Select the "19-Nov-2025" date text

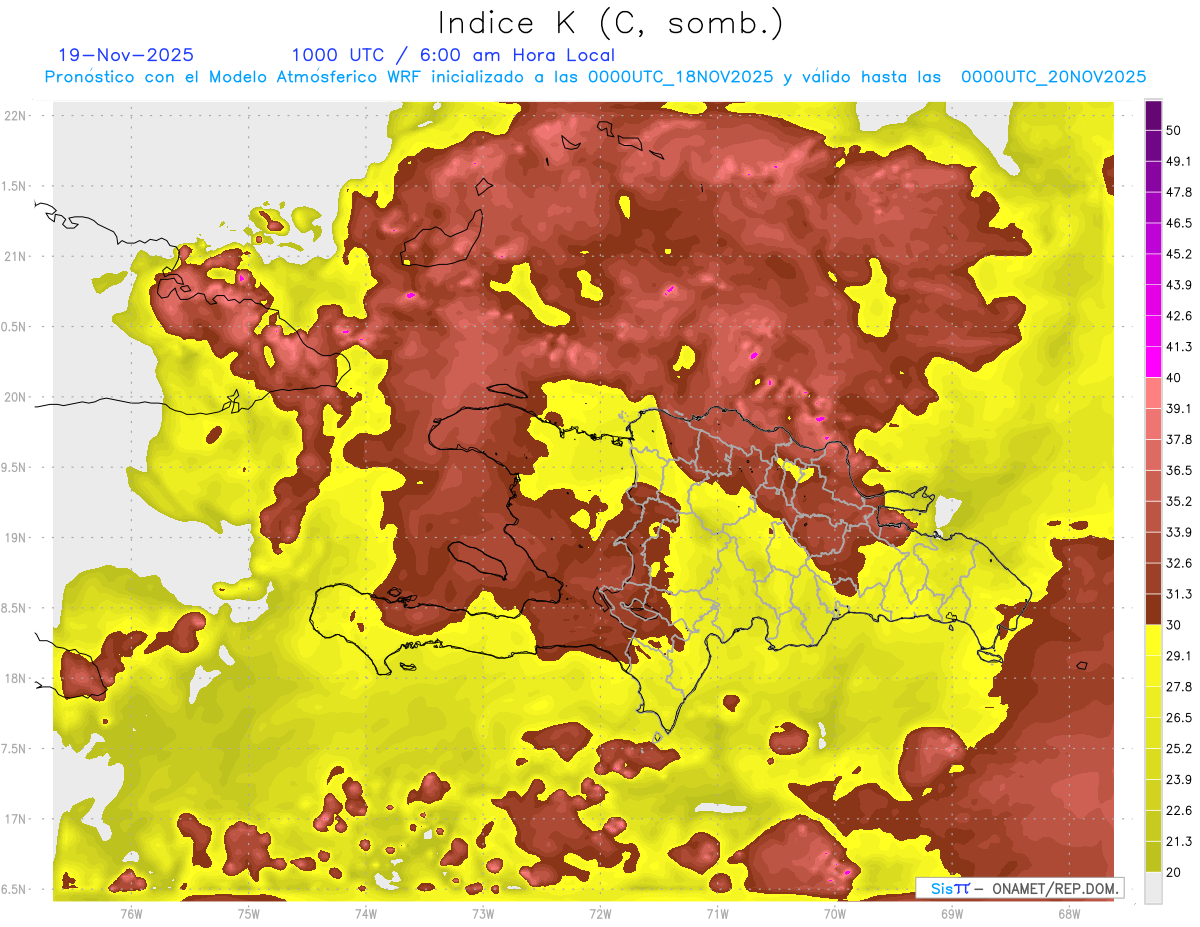pyautogui.click(x=126, y=55)
